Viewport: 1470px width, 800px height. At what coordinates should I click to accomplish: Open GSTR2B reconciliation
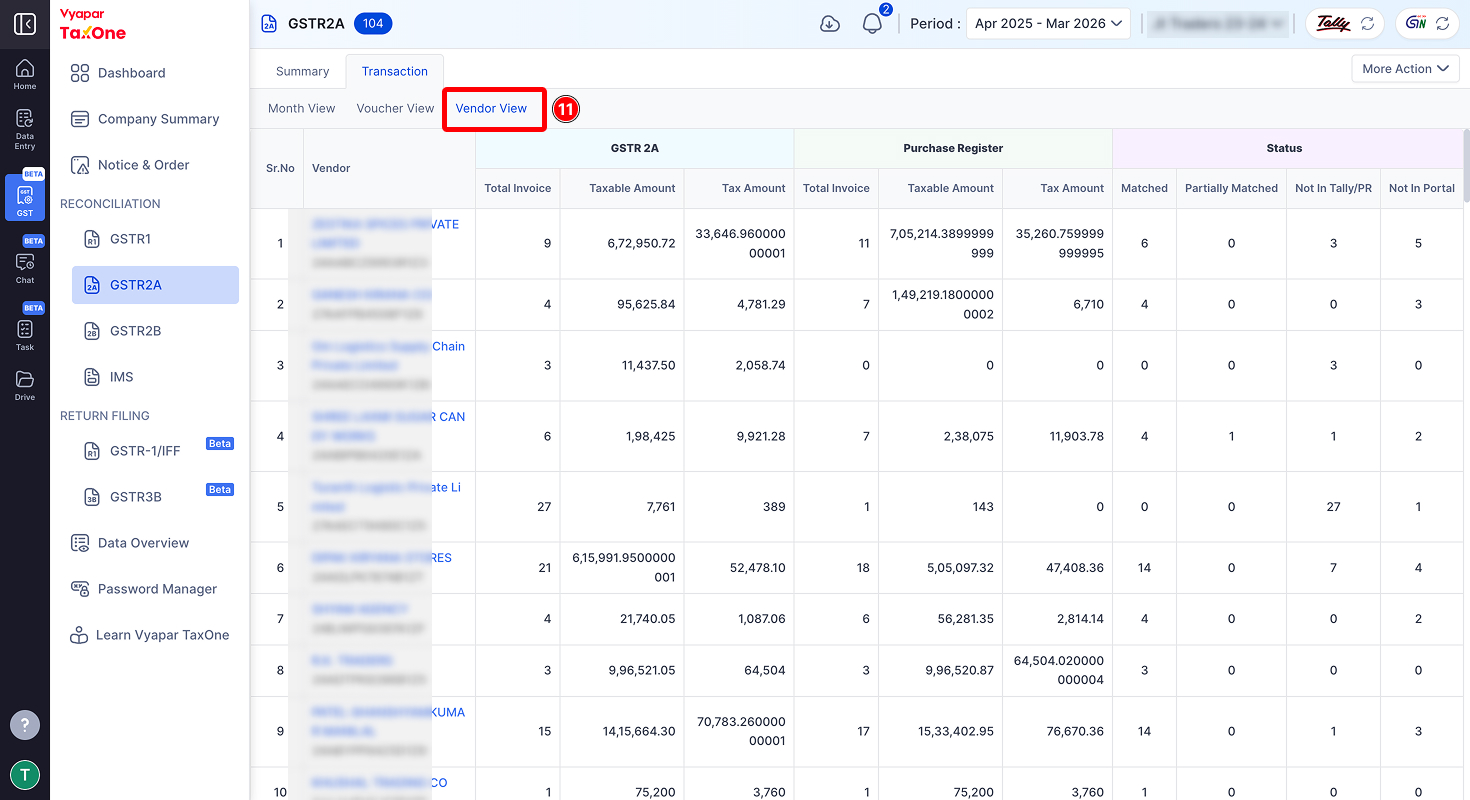click(155, 331)
